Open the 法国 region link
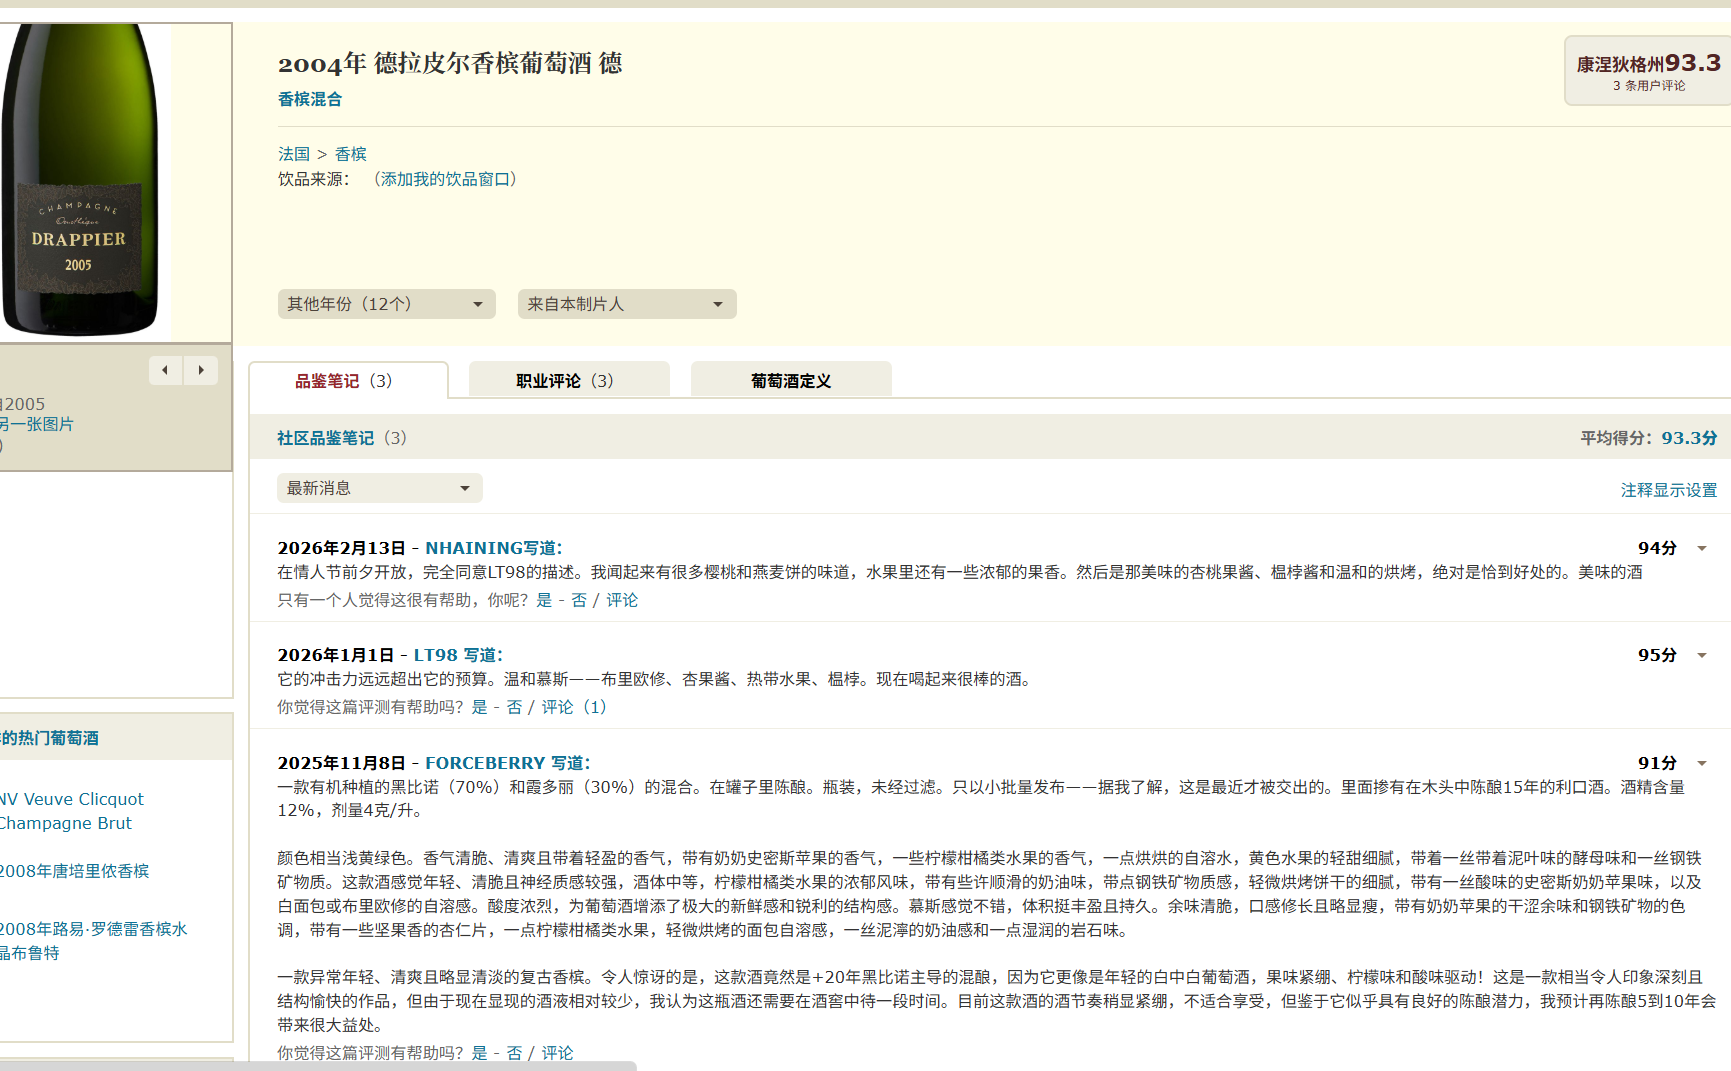 294,154
